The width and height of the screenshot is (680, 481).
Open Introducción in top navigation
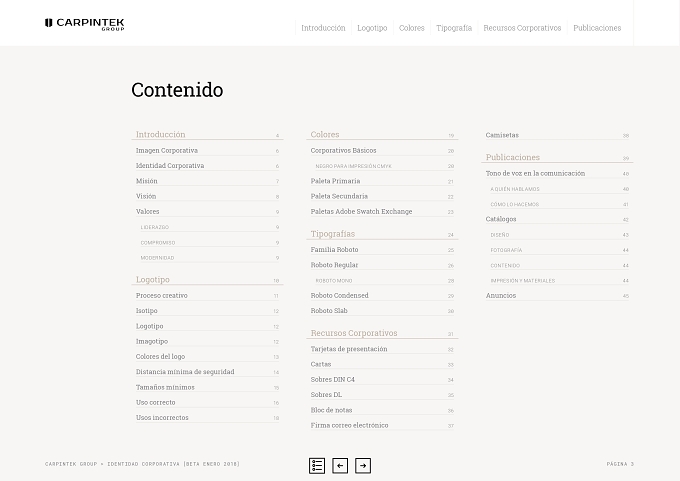click(x=323, y=28)
